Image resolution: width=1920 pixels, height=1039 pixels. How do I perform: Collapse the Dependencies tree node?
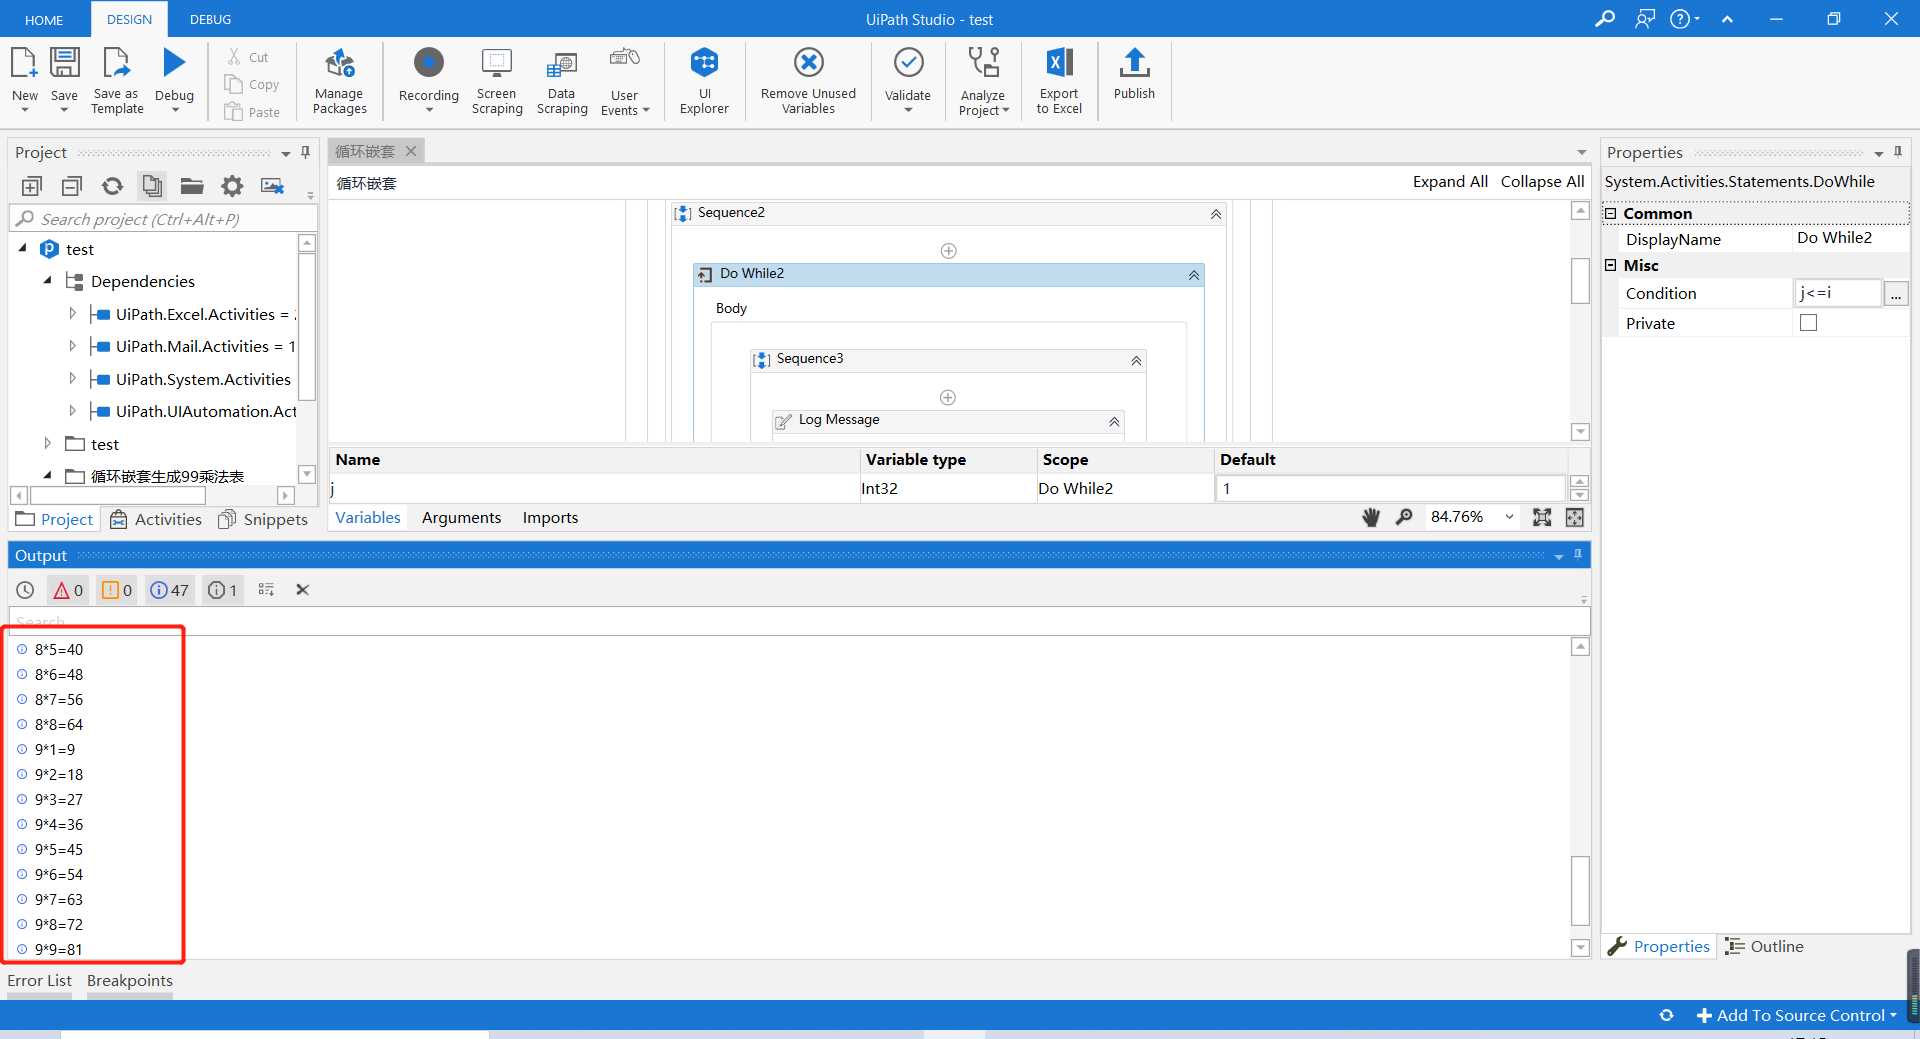[x=47, y=281]
